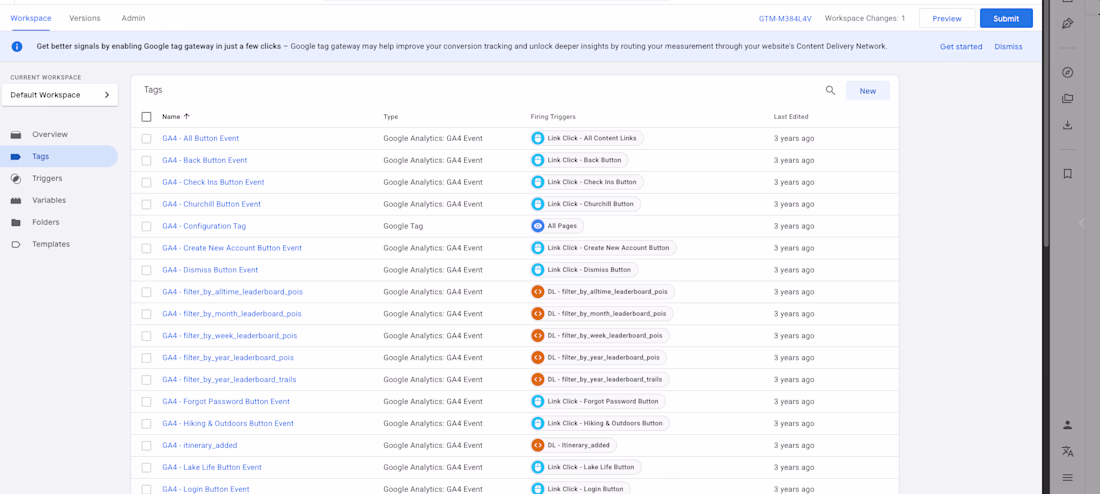Image resolution: width=1100 pixels, height=494 pixels.
Task: Click the person account icon in right panel
Action: (1068, 425)
